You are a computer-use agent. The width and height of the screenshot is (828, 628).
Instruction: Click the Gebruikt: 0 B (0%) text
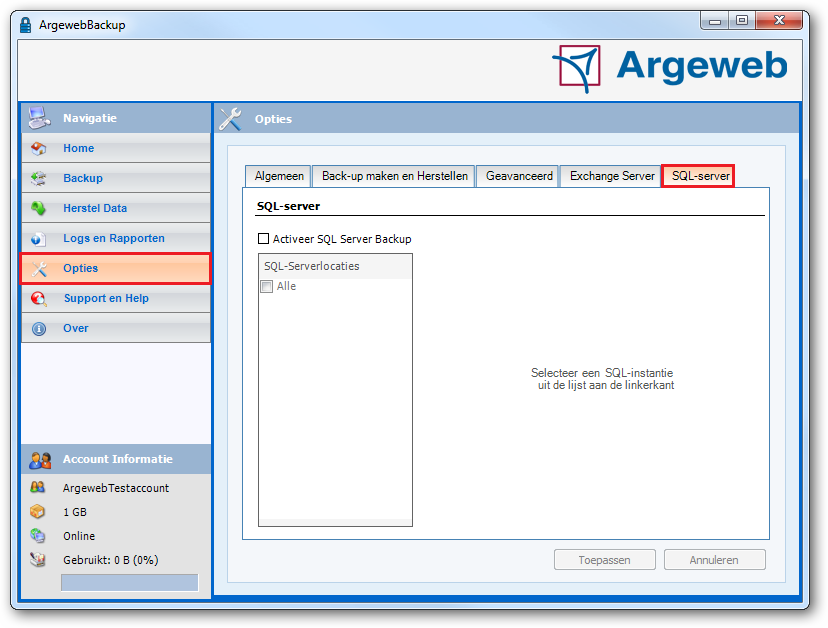coord(111,560)
